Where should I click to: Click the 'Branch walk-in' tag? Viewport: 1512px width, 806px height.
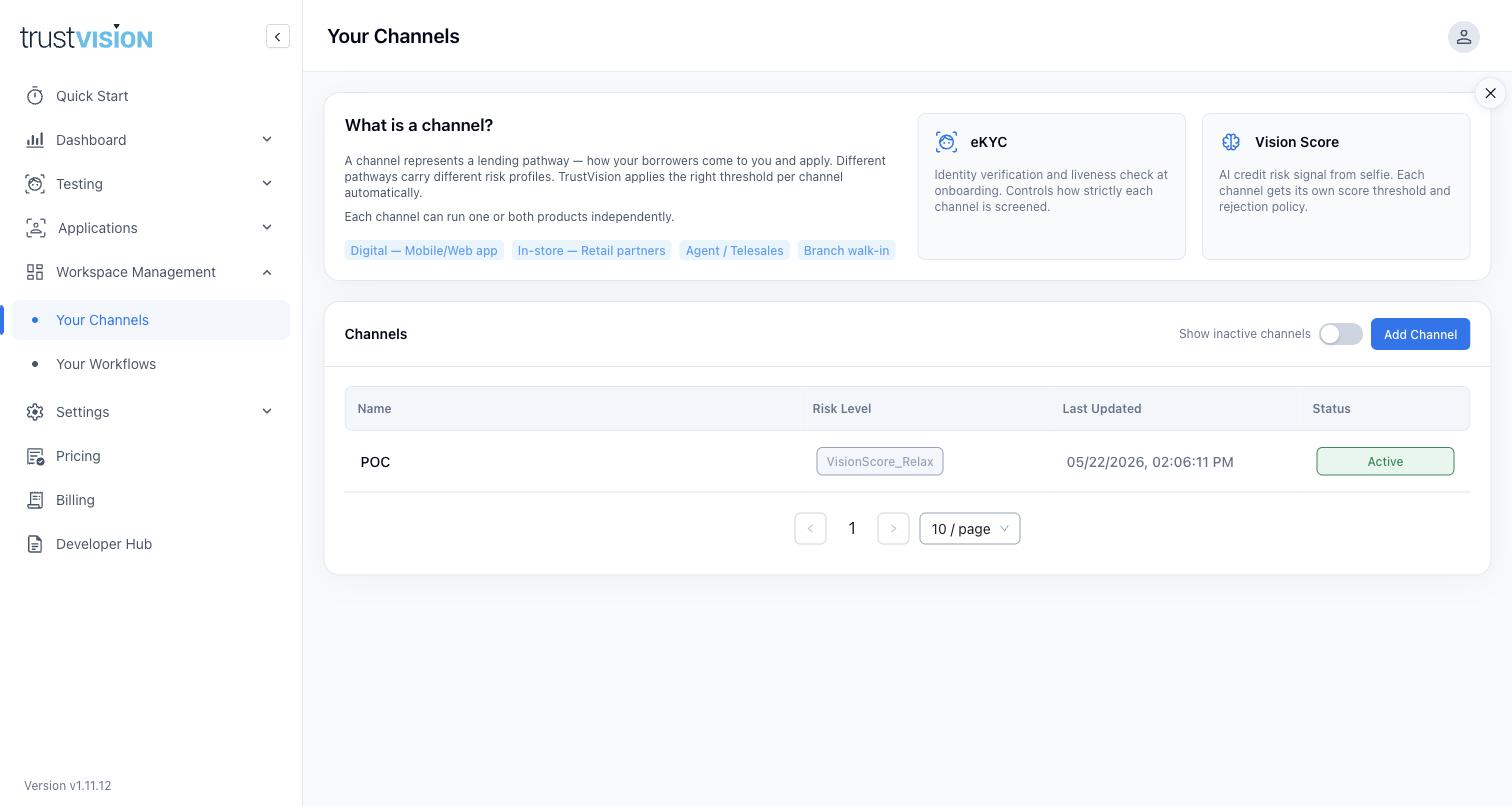[846, 250]
